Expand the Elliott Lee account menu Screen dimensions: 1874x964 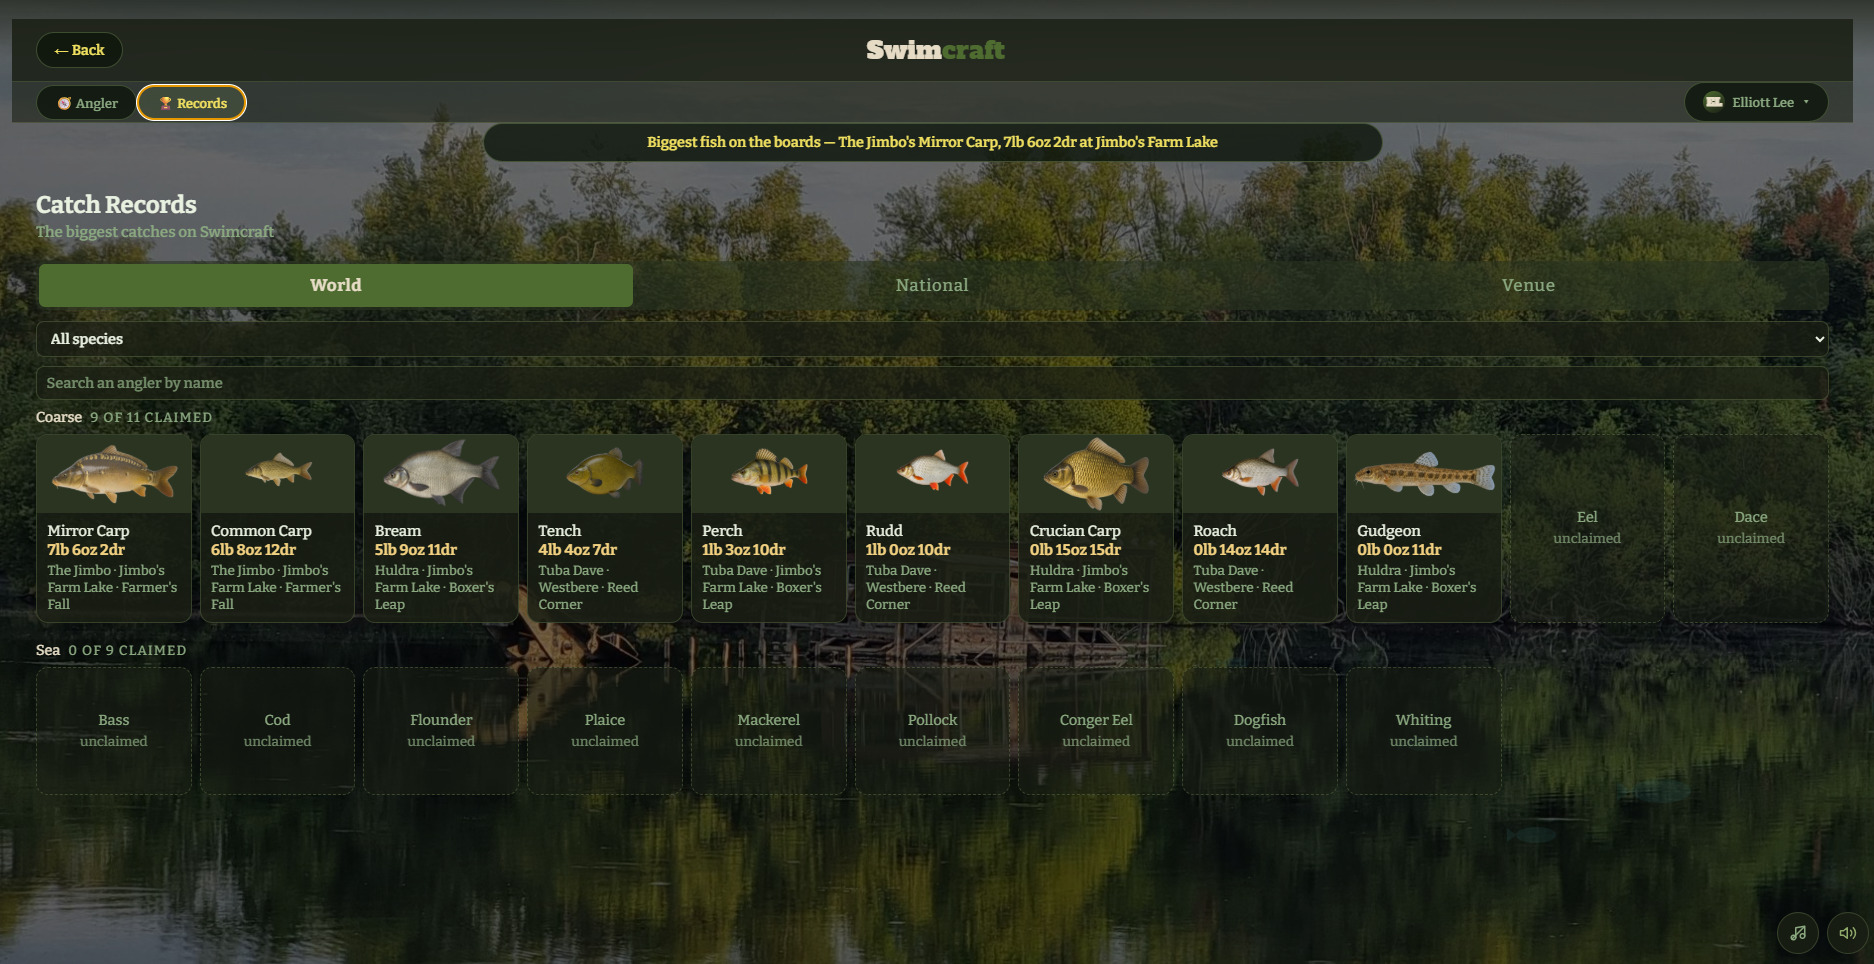pyautogui.click(x=1756, y=102)
